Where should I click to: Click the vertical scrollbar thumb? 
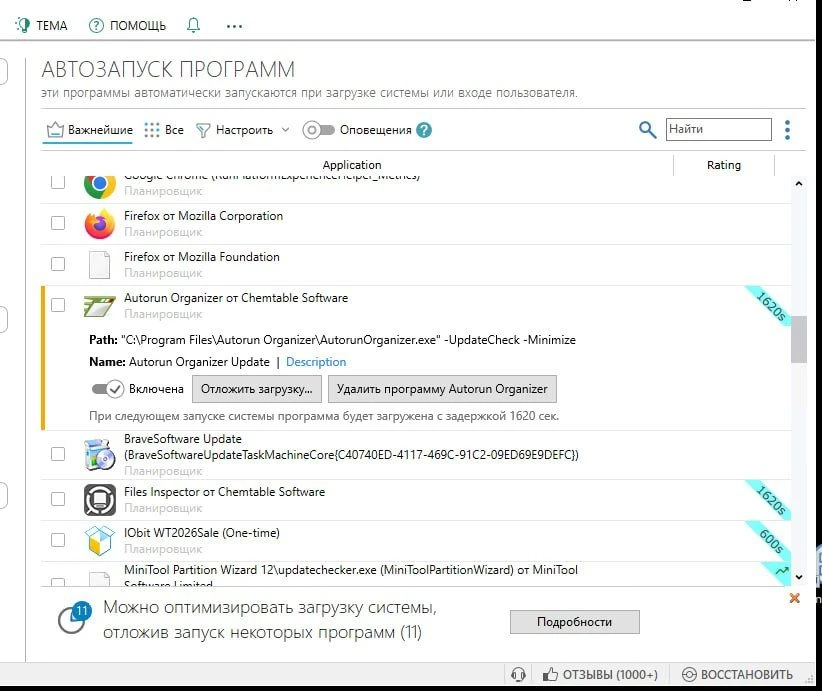click(798, 339)
